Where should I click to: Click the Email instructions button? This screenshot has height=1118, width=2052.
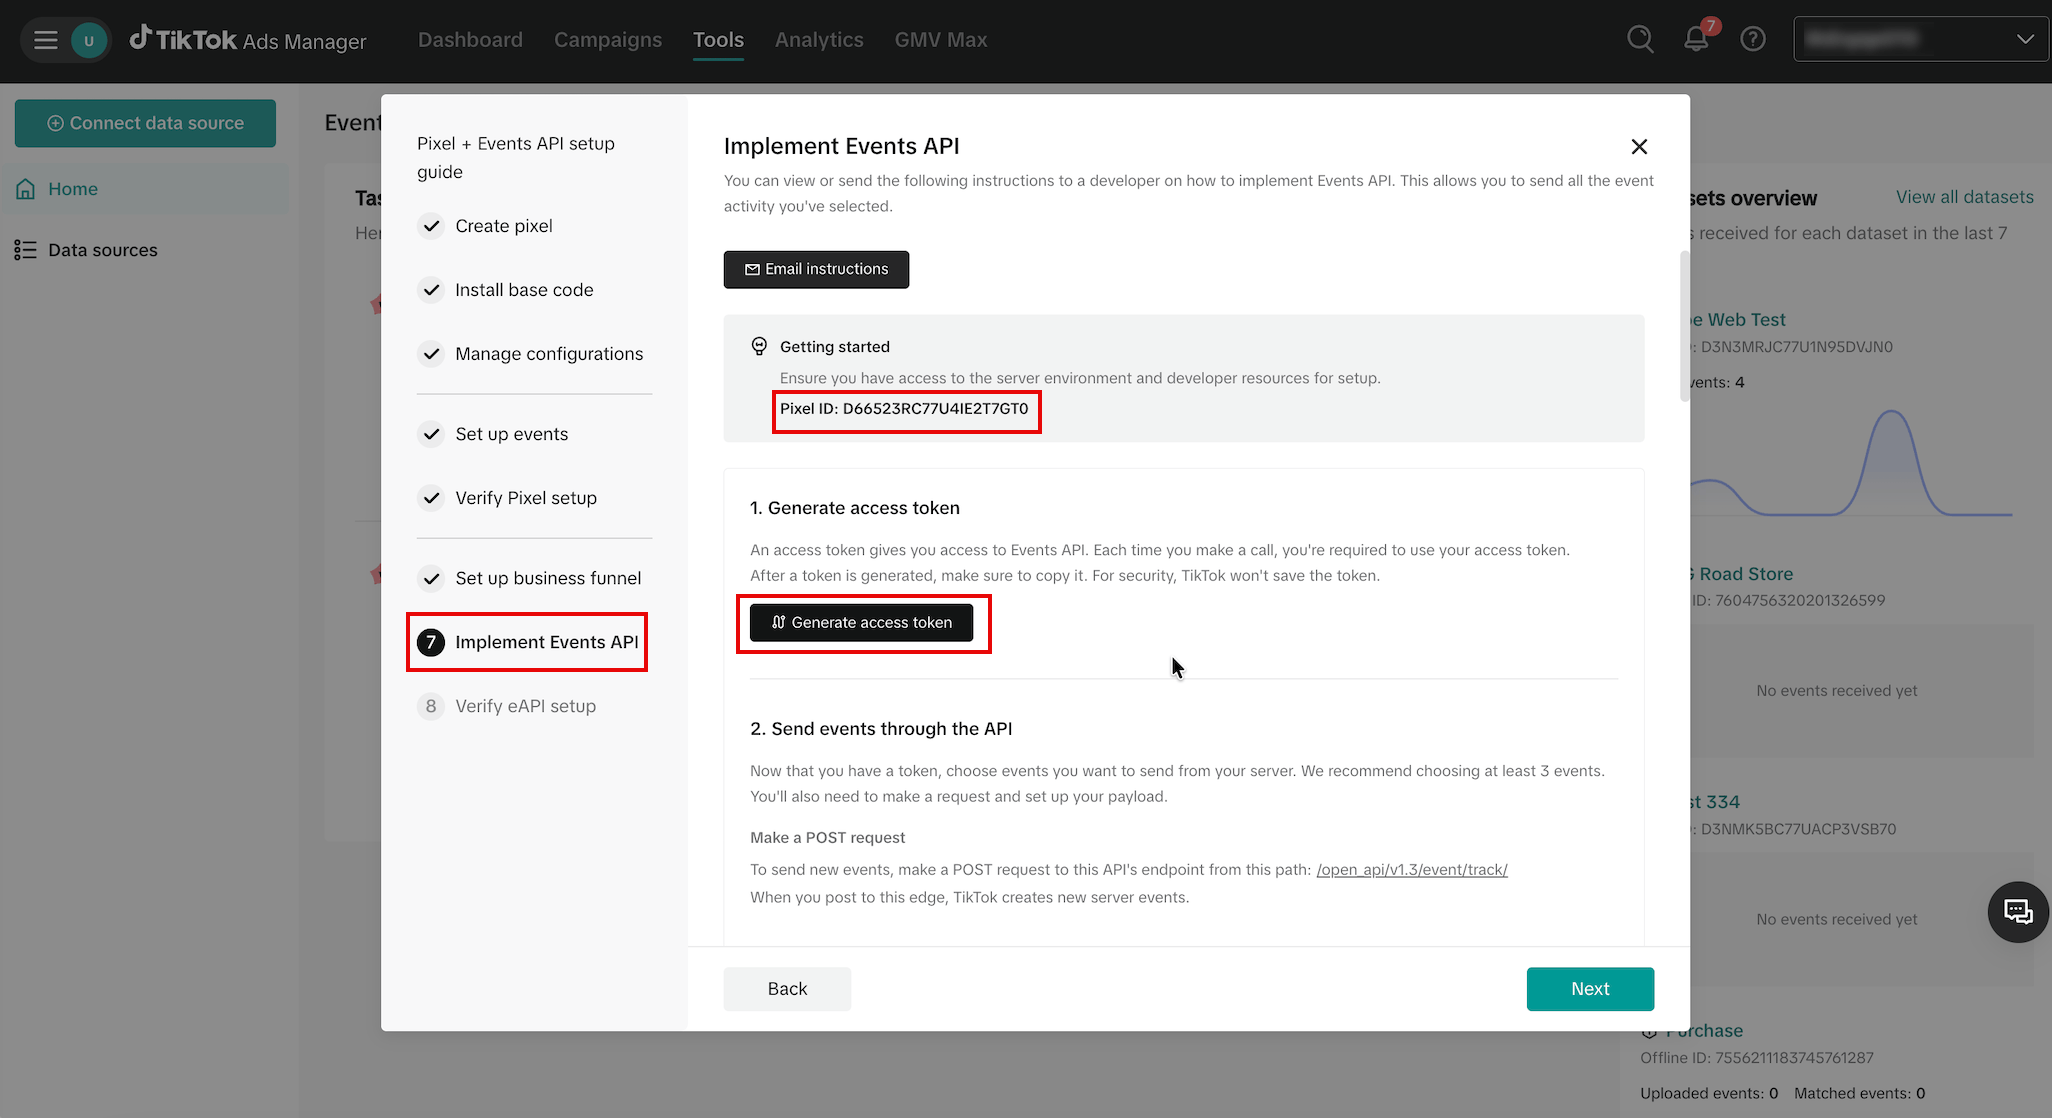coord(816,269)
